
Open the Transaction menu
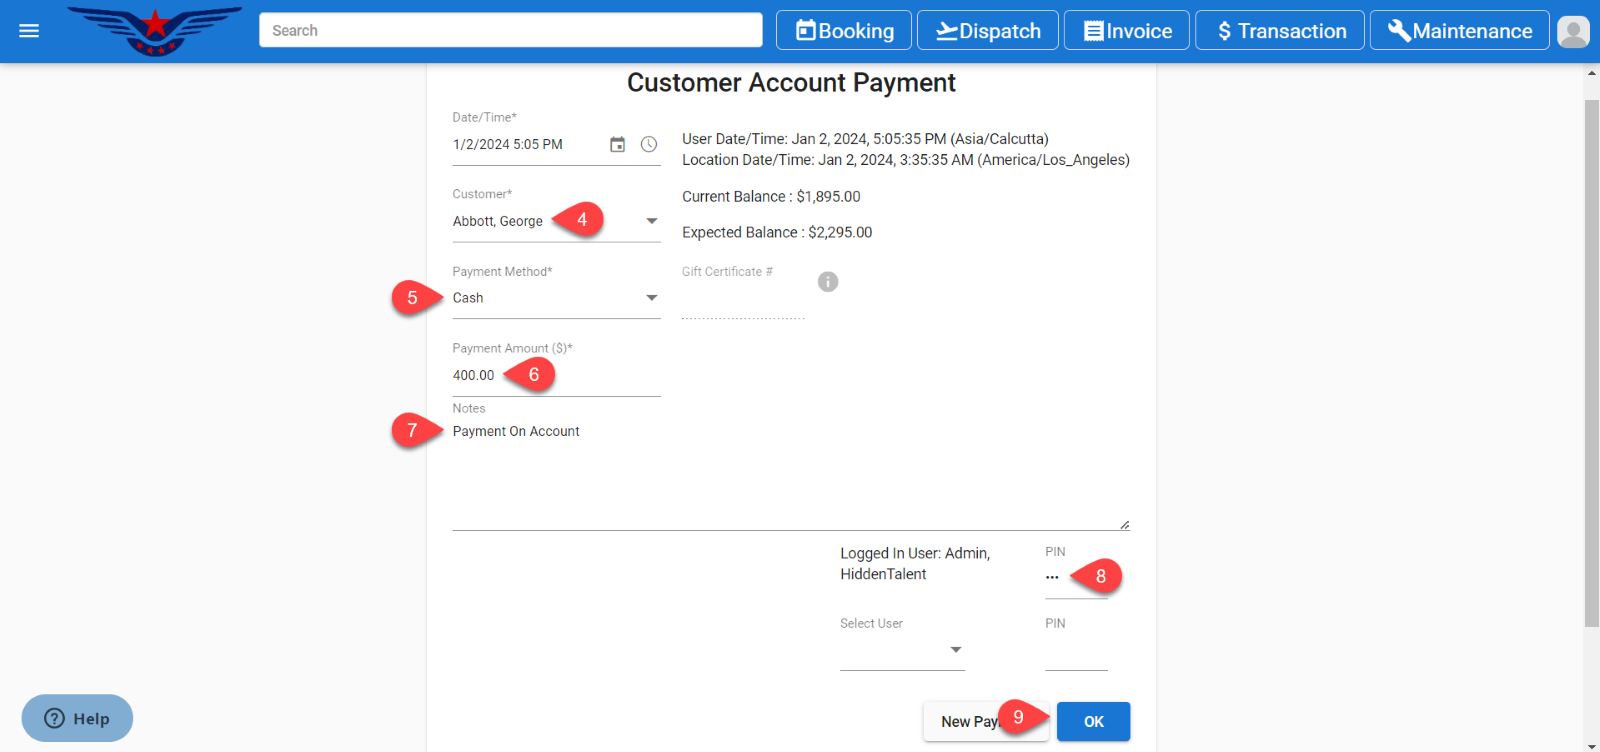[x=1279, y=31]
